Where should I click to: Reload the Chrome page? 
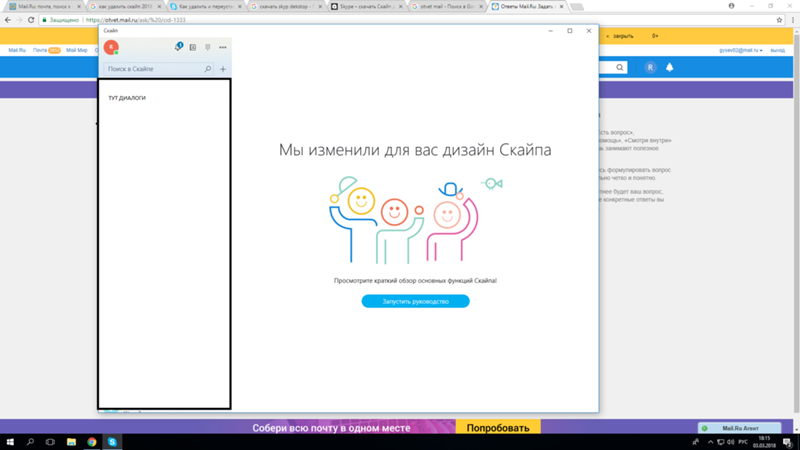point(31,20)
